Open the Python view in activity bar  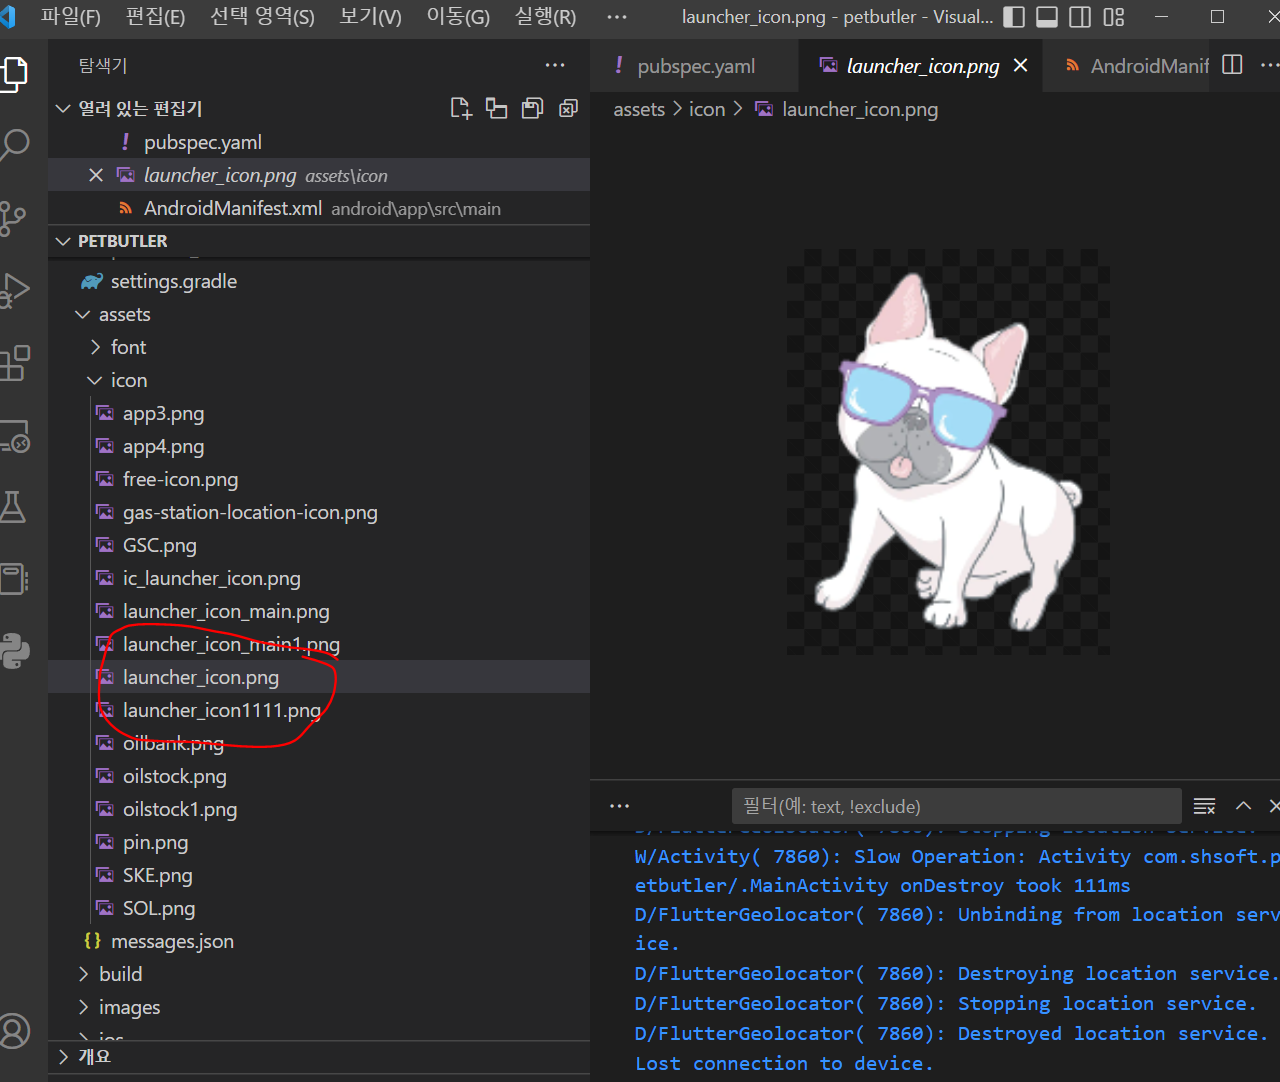[x=14, y=651]
